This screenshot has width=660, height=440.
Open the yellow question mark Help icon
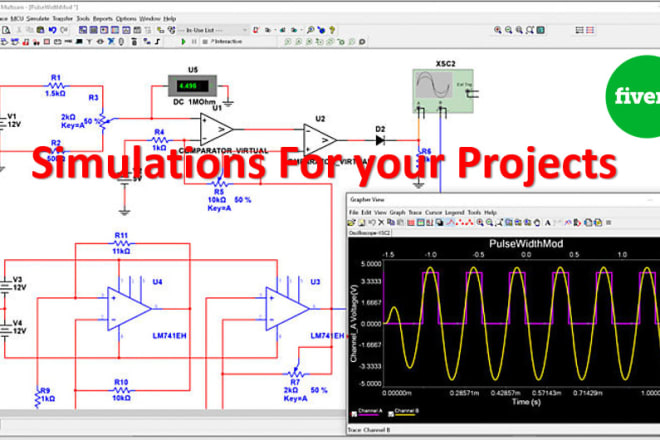click(332, 30)
